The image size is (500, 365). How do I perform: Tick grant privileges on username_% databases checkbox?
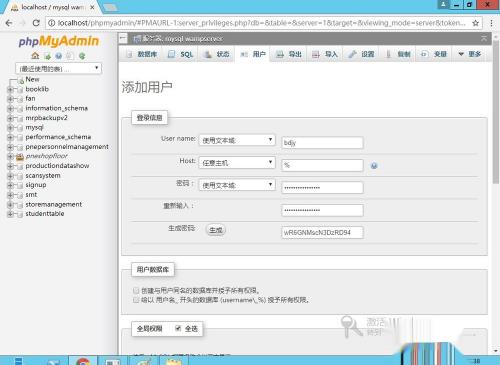pyautogui.click(x=136, y=300)
